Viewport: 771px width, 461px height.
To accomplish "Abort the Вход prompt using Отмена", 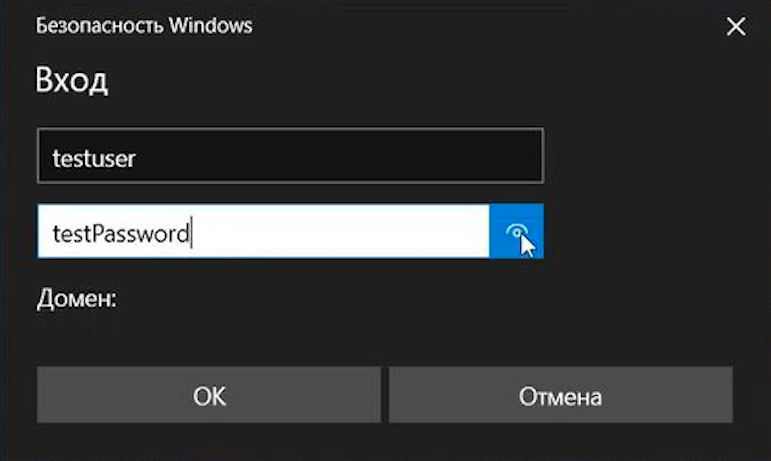I will [560, 395].
